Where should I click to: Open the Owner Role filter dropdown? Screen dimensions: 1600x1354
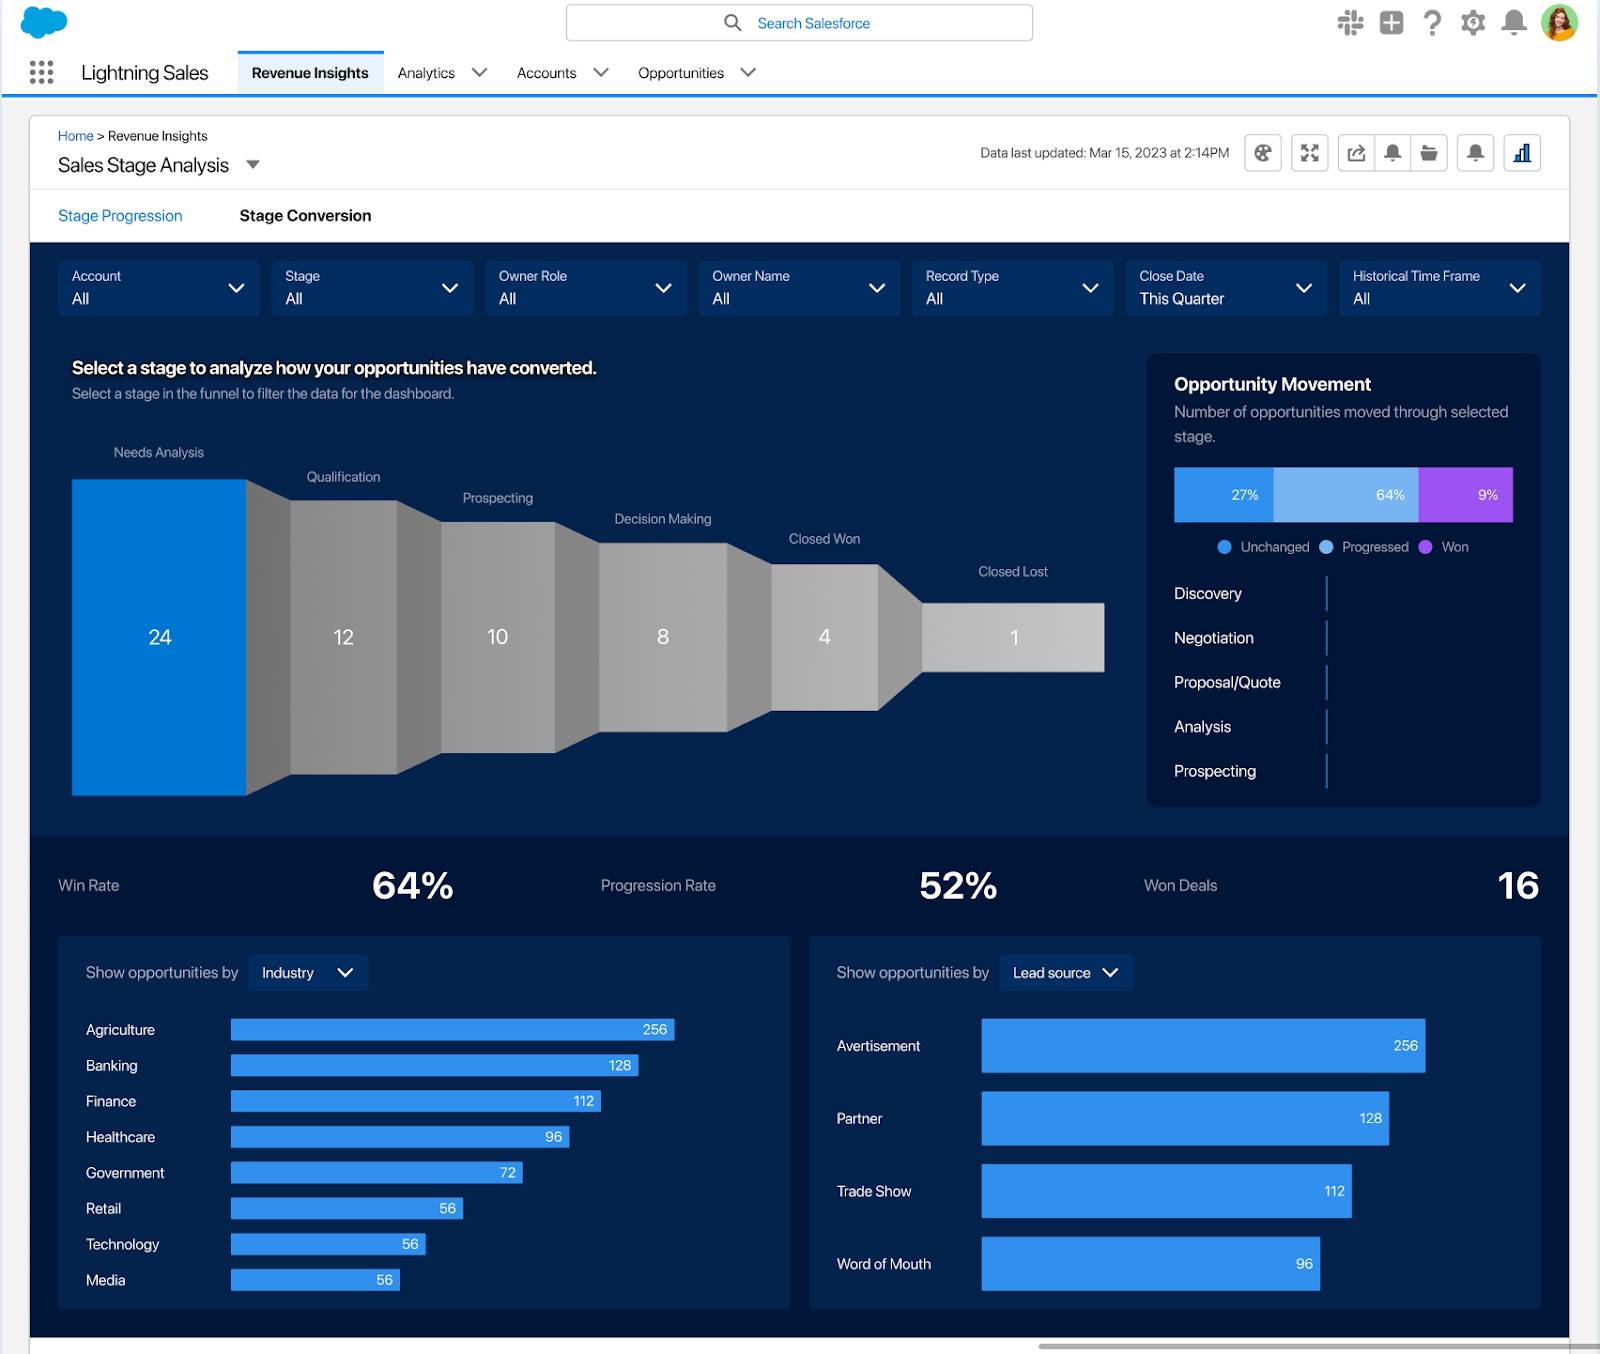pos(586,288)
